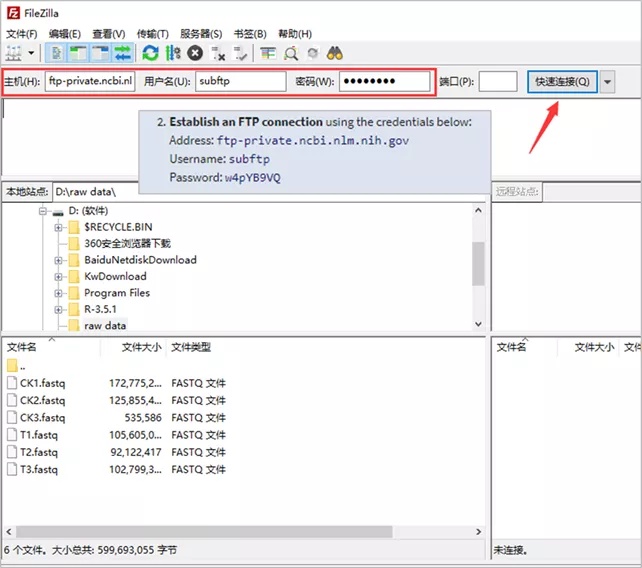Select the raw data folder in tree

[105, 326]
